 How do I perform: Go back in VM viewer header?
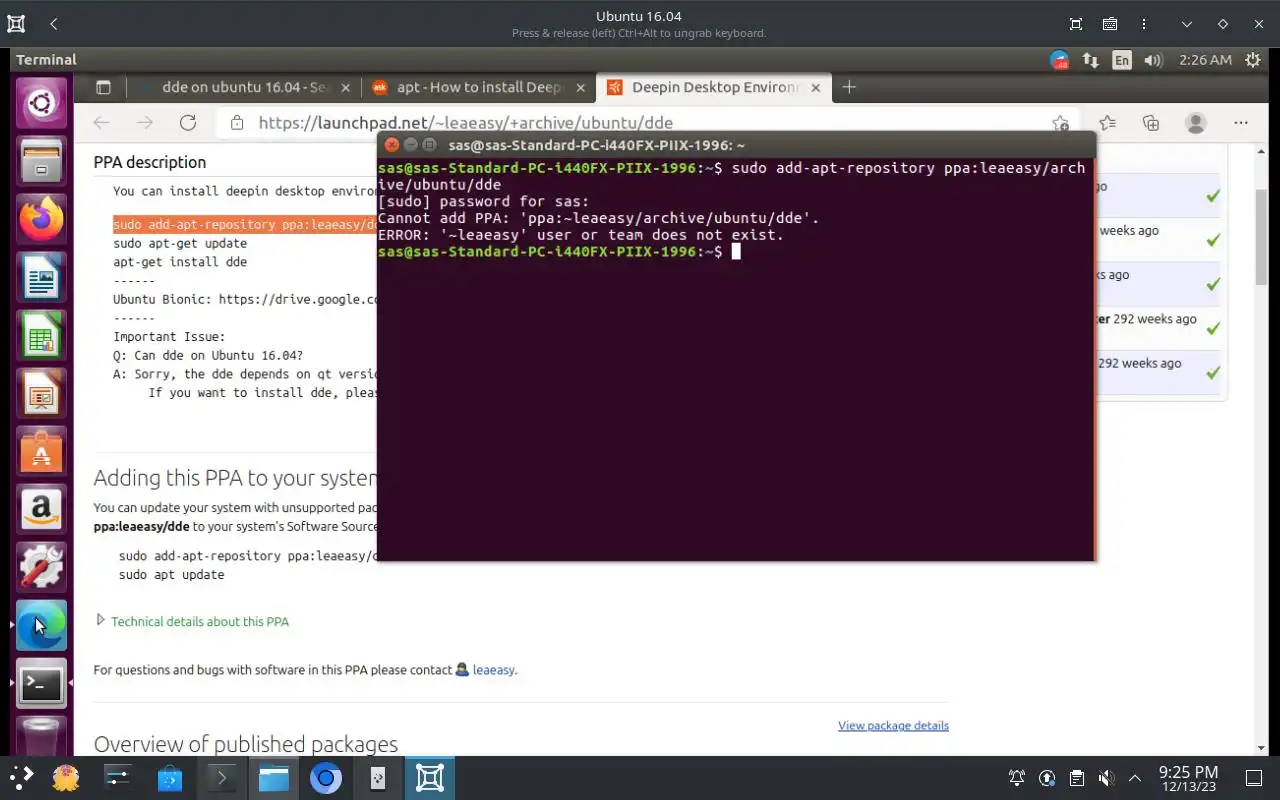tap(54, 24)
